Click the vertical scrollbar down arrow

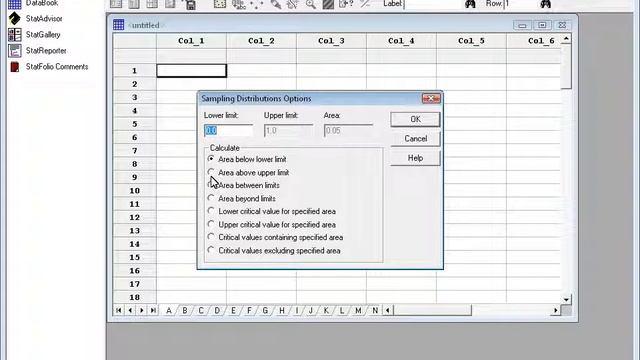[x=566, y=300]
